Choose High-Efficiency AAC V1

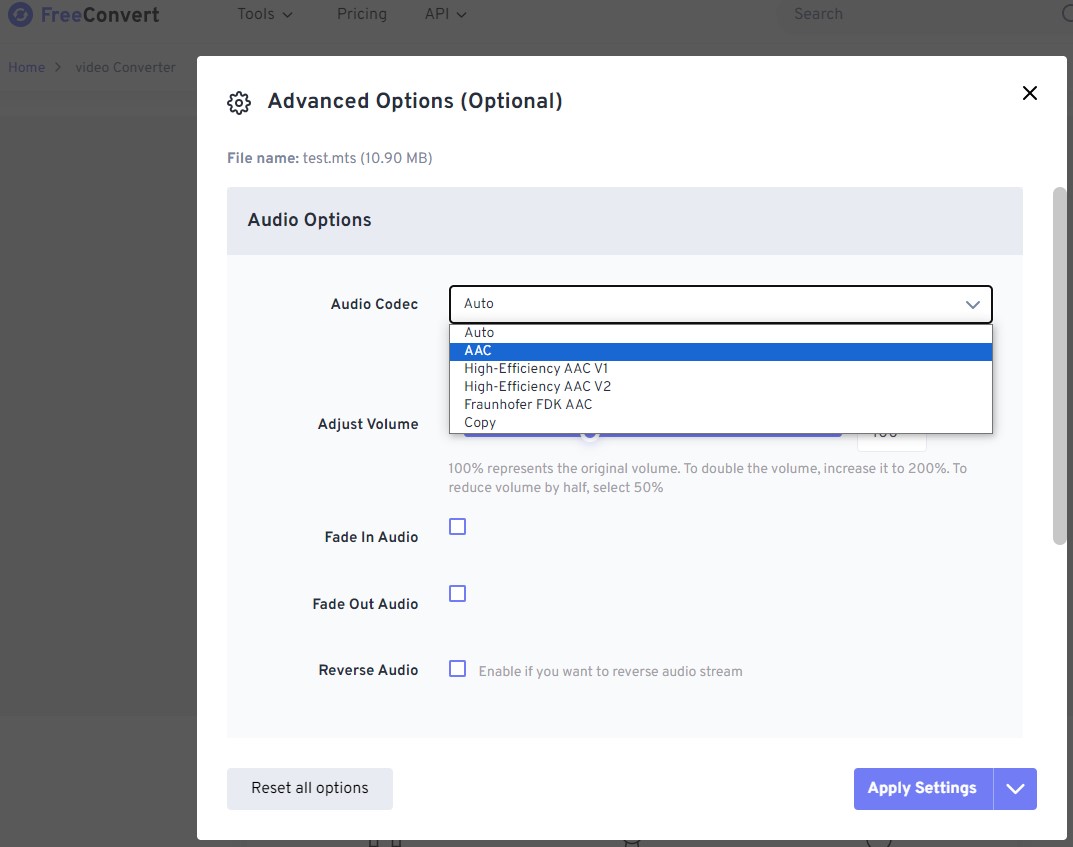click(x=721, y=369)
